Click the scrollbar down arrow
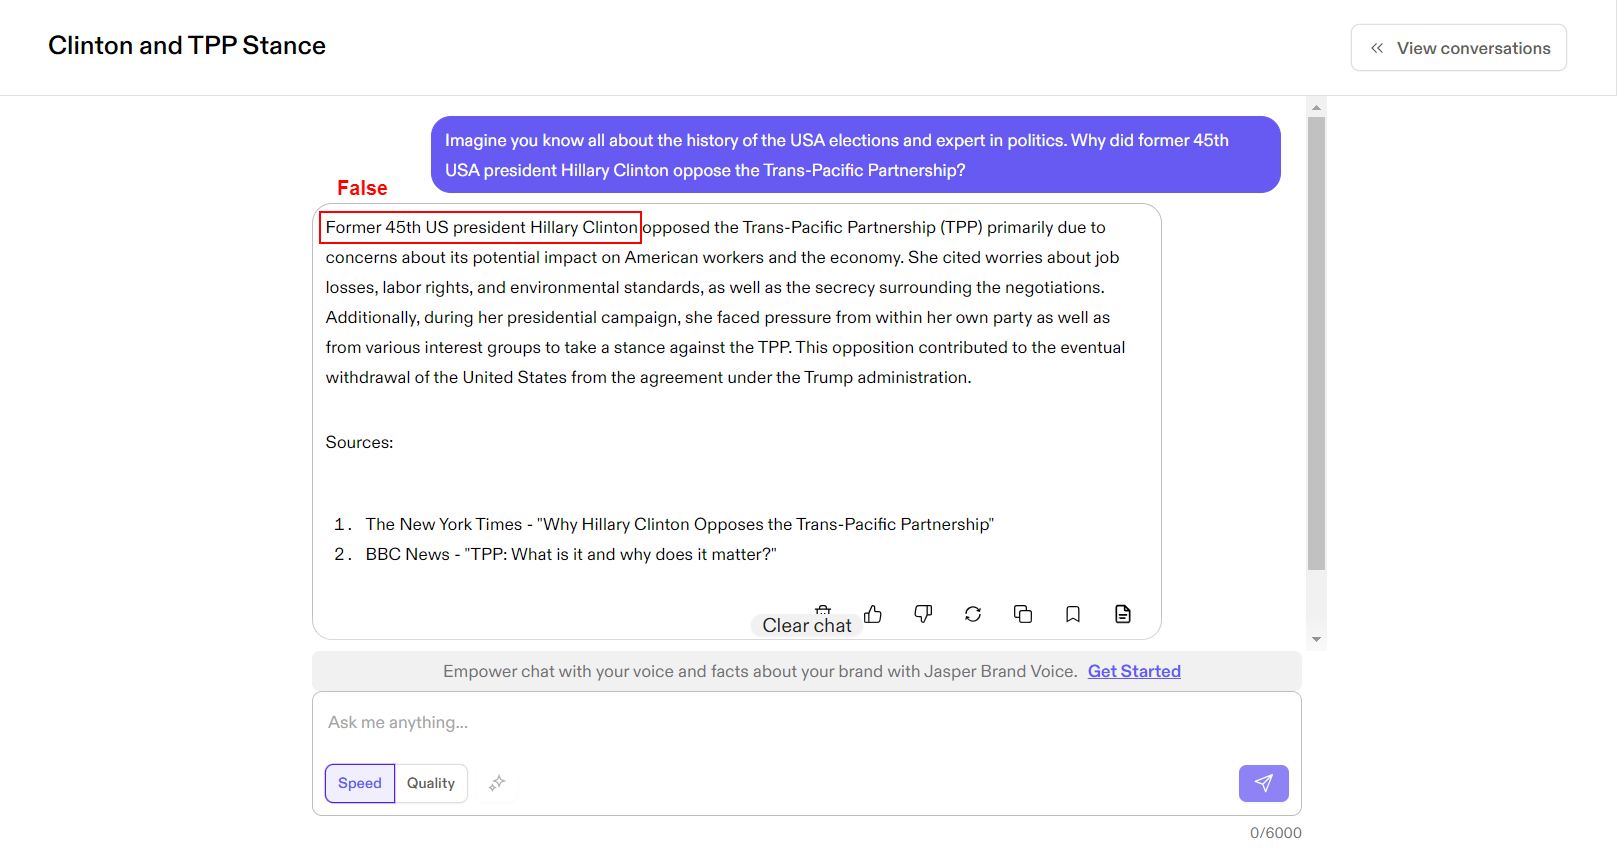The height and width of the screenshot is (868, 1617). pos(1316,639)
